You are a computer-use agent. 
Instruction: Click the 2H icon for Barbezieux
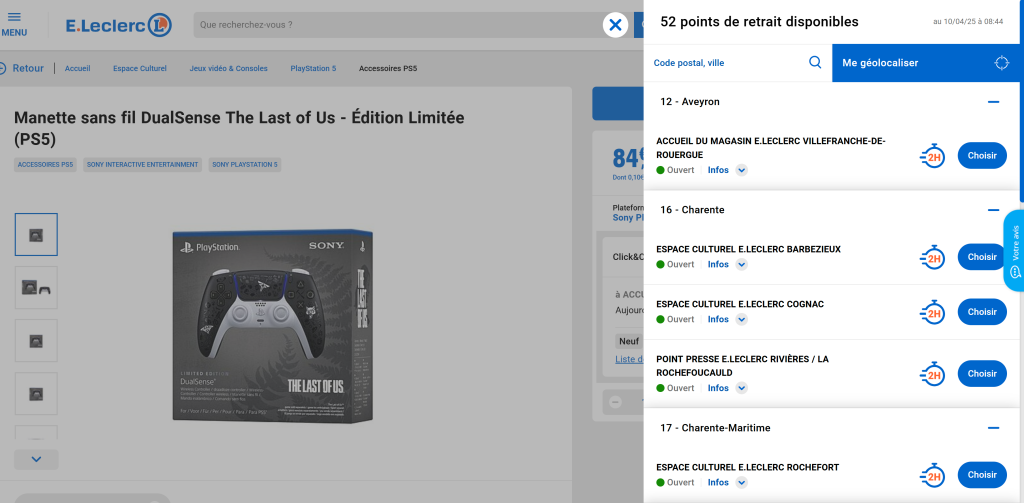(933, 257)
